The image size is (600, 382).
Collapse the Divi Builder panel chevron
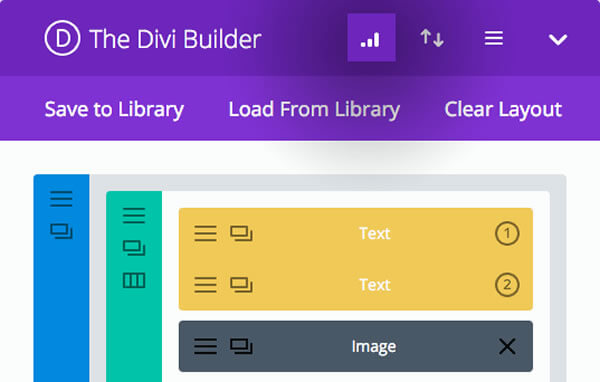click(558, 39)
